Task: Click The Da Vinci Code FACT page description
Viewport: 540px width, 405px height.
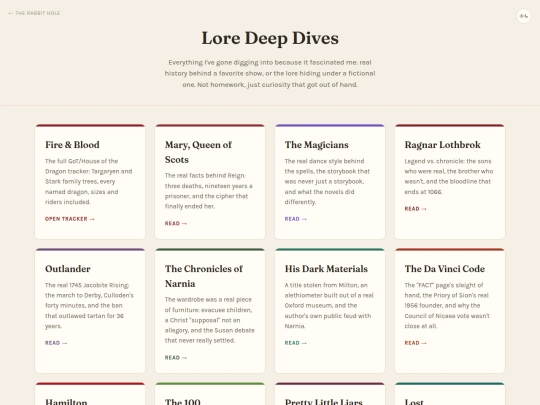Action: pyautogui.click(x=447, y=305)
